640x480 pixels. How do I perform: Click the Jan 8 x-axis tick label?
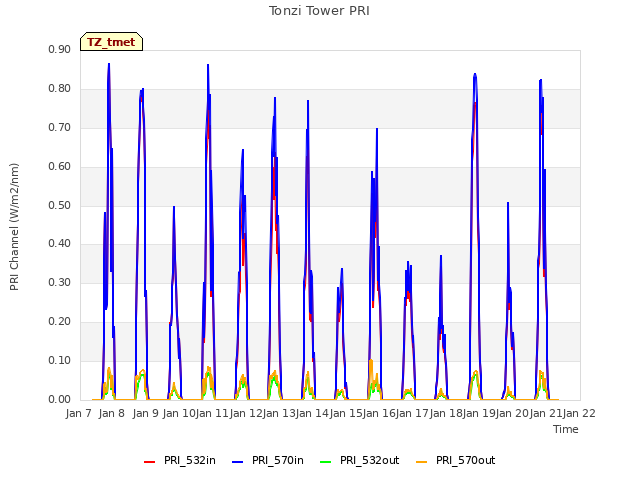112,413
